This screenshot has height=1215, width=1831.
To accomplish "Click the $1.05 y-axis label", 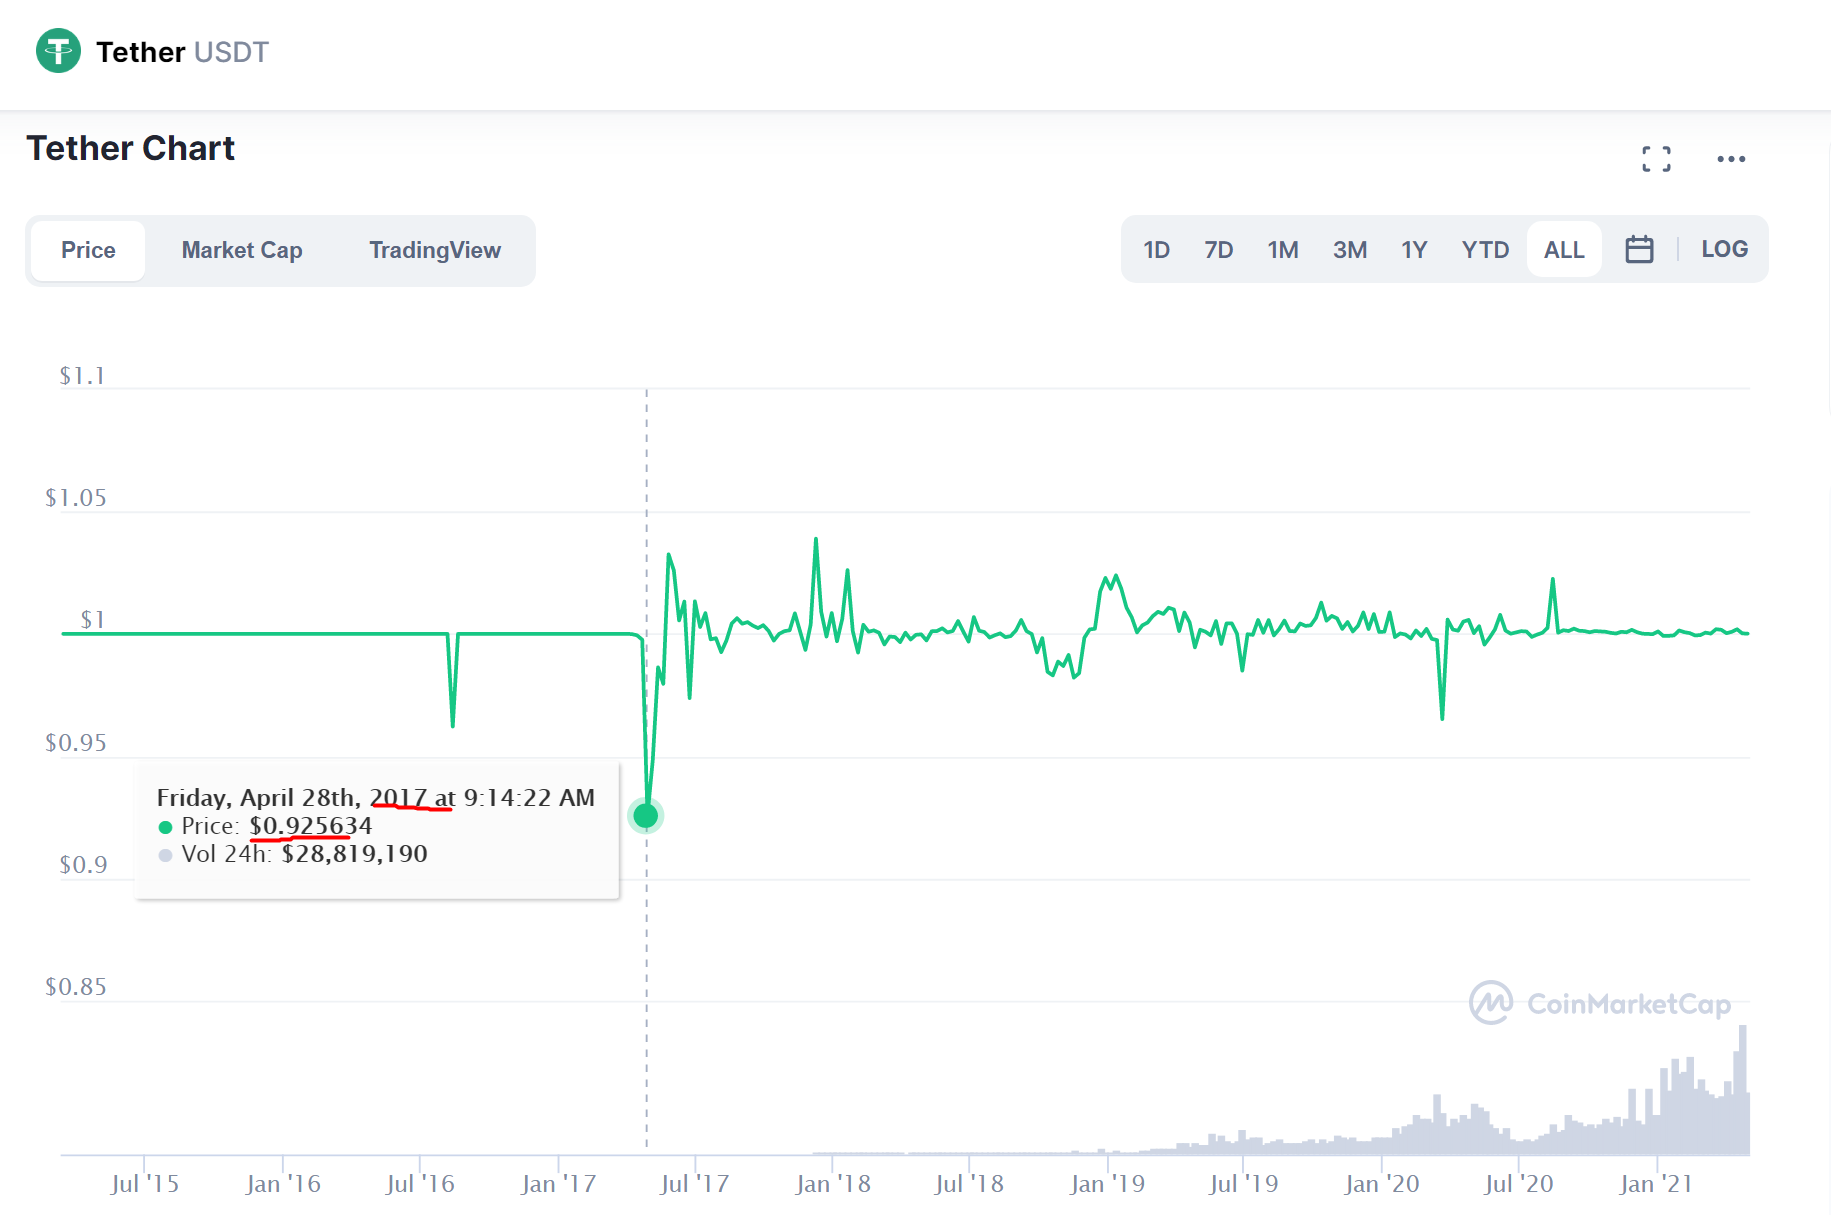I will [76, 498].
